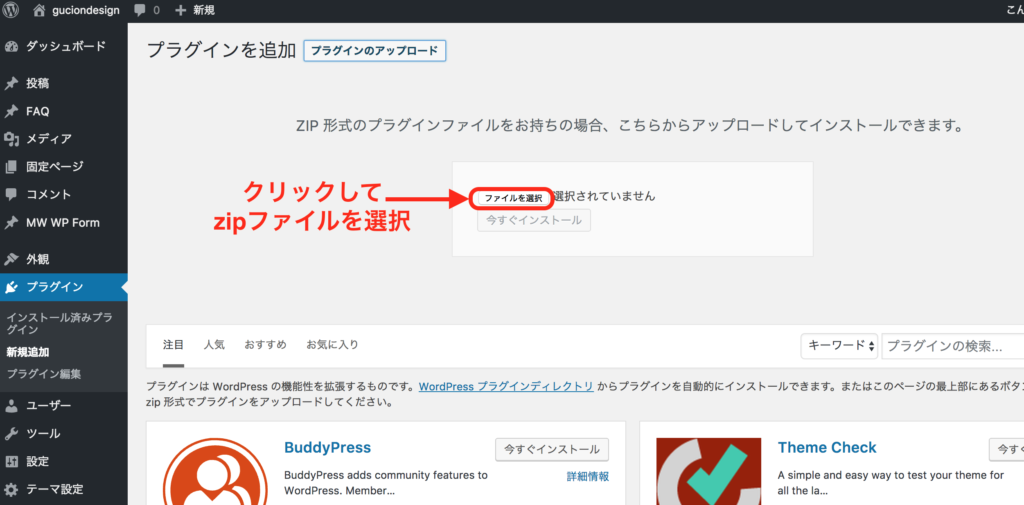Click the WordPress logo icon in admin bar
The width and height of the screenshot is (1024, 505).
12,11
